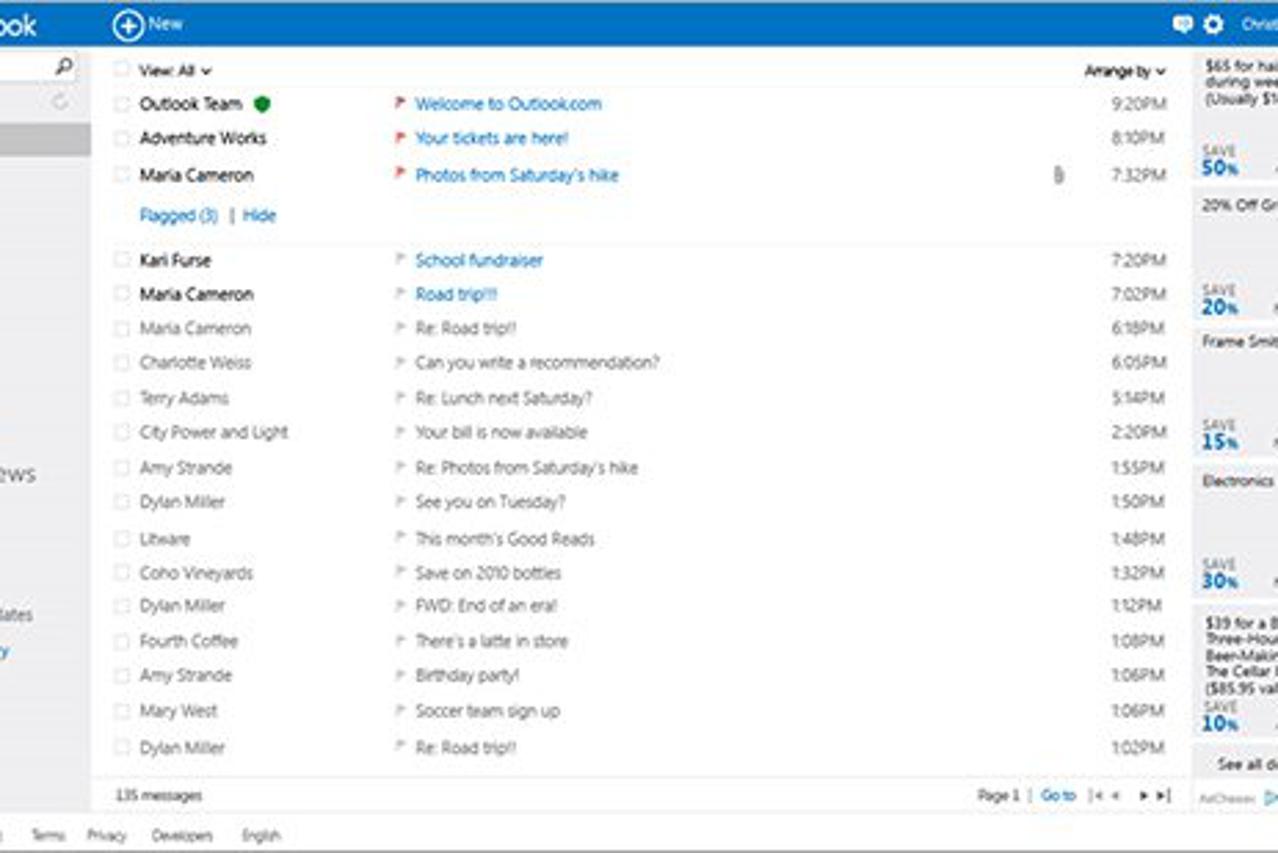The image size is (1278, 853).
Task: Open the Flagged (3) link
Action: coord(178,215)
